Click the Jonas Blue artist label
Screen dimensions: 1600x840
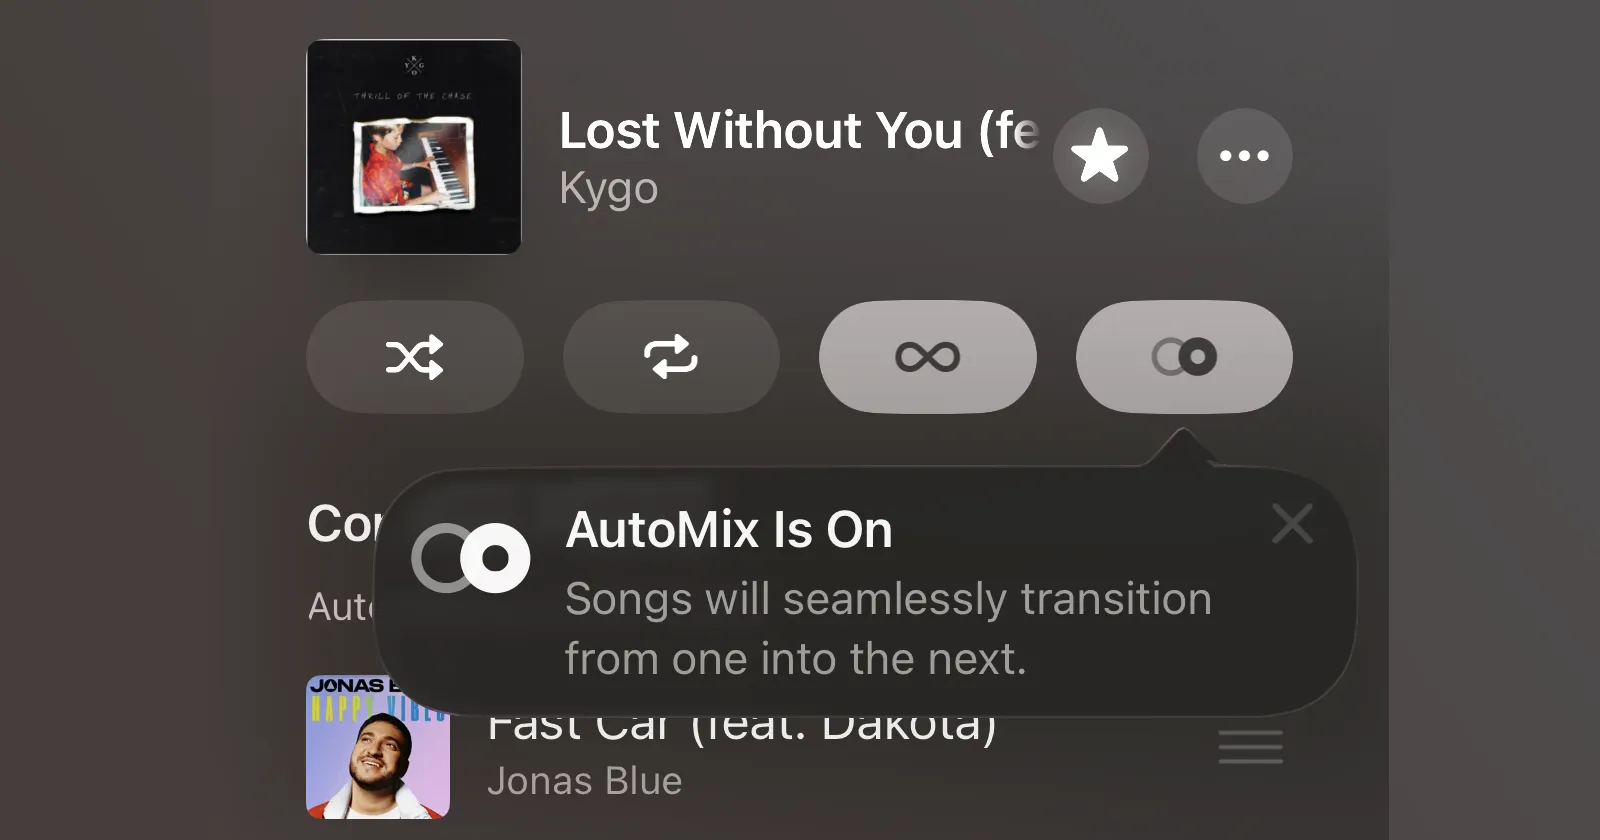coord(585,781)
